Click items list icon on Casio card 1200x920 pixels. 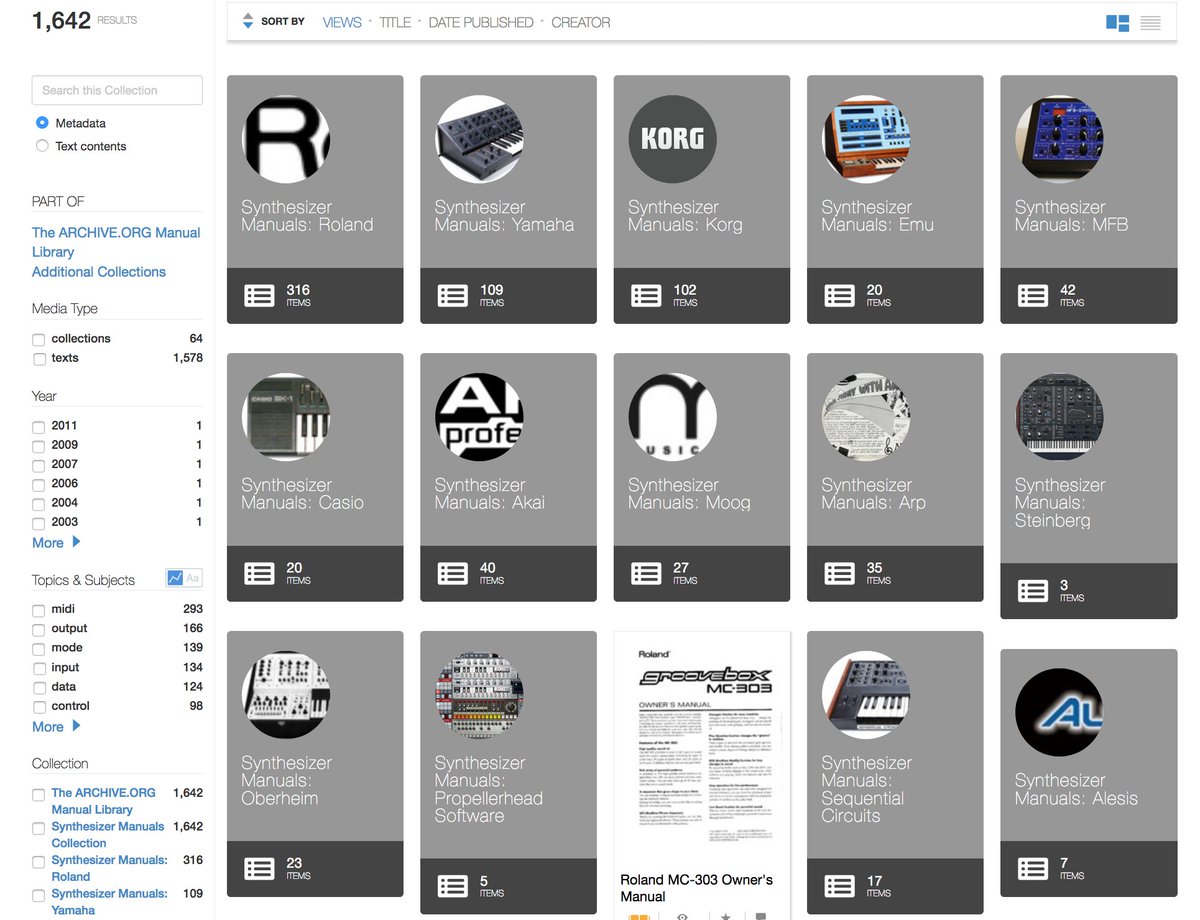(x=259, y=573)
